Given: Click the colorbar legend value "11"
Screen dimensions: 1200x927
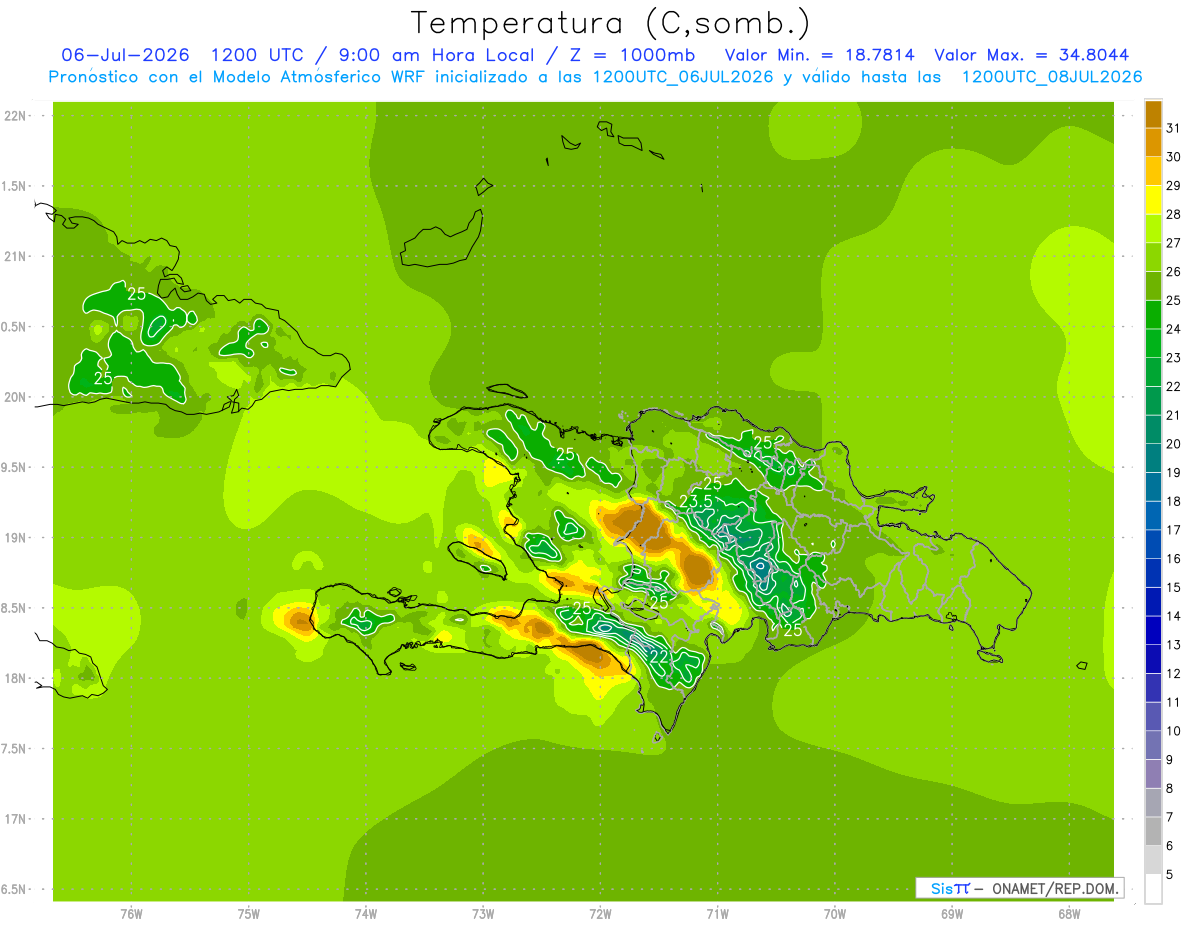Looking at the screenshot, I should click(1174, 702).
